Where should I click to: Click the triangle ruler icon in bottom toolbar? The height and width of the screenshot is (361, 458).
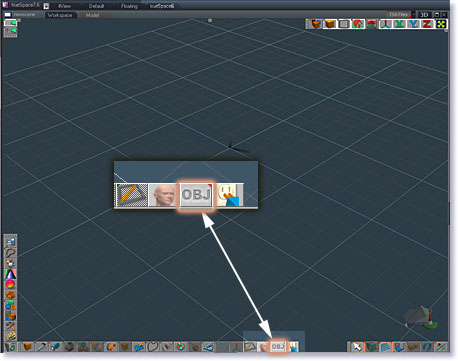(x=250, y=347)
